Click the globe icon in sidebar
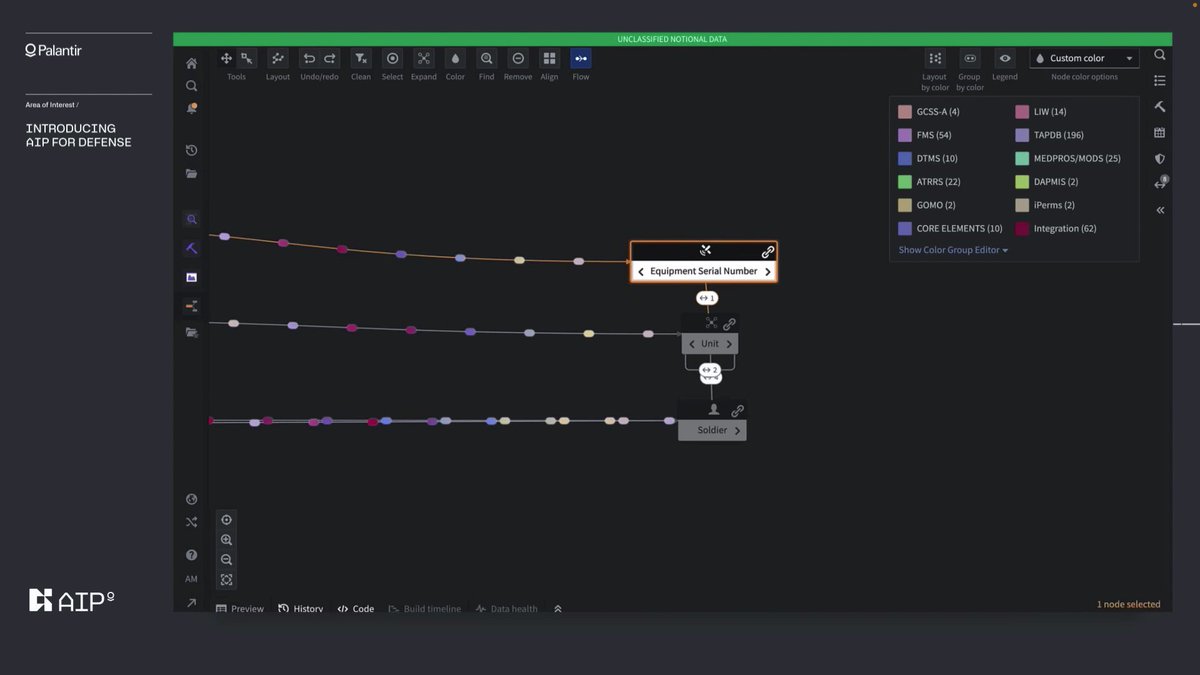1200x675 pixels. (191, 499)
